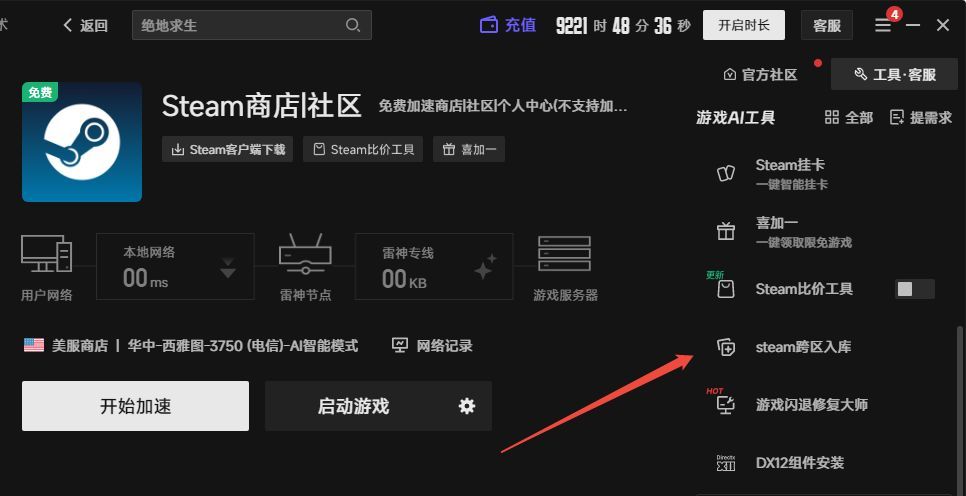The image size is (966, 496).
Task: Select the 美服商店 node region text
Action: pos(79,345)
